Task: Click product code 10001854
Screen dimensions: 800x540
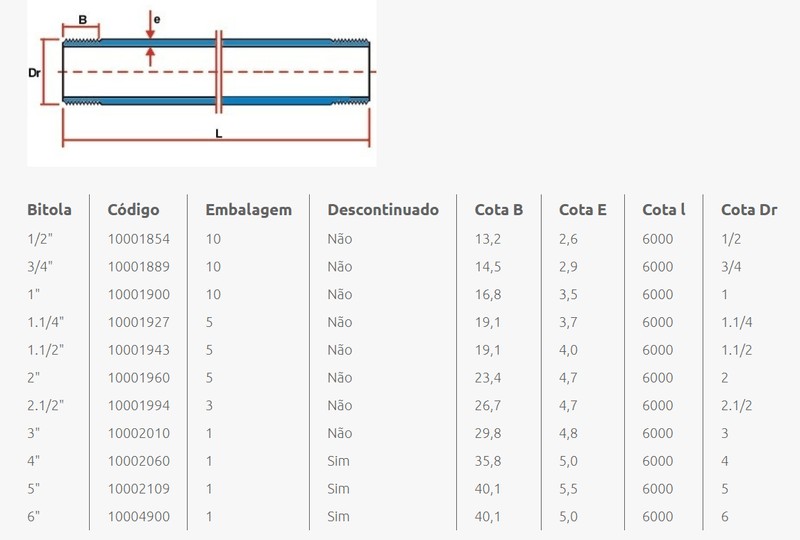Action: point(138,239)
